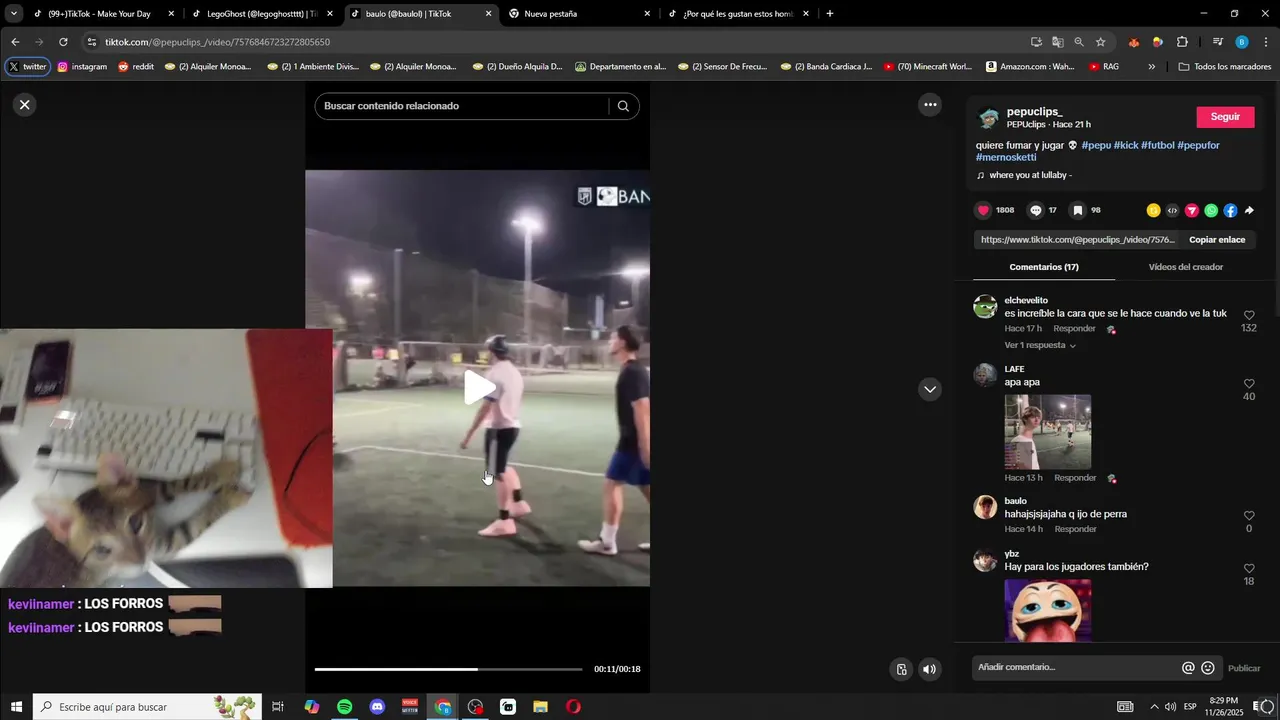The height and width of the screenshot is (720, 1280).
Task: Click the translate page icon in address bar
Action: (1057, 42)
